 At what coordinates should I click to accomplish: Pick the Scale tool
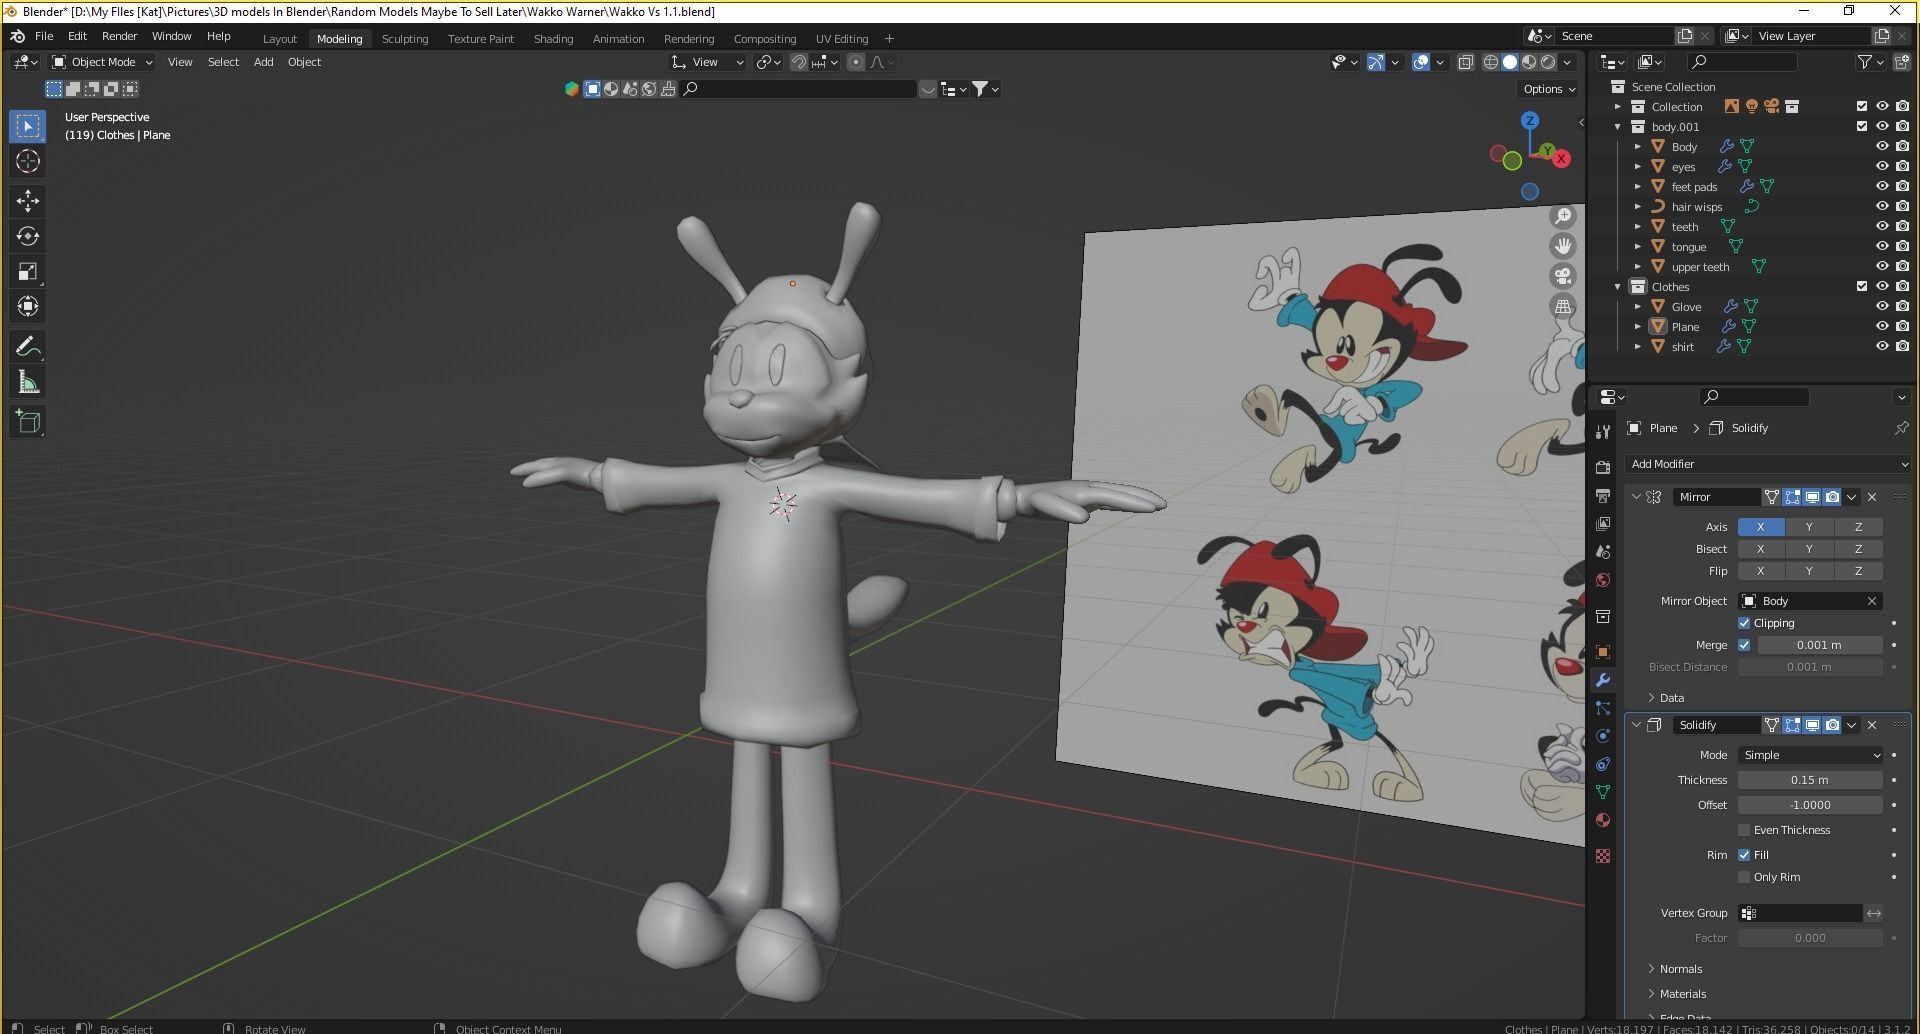28,271
